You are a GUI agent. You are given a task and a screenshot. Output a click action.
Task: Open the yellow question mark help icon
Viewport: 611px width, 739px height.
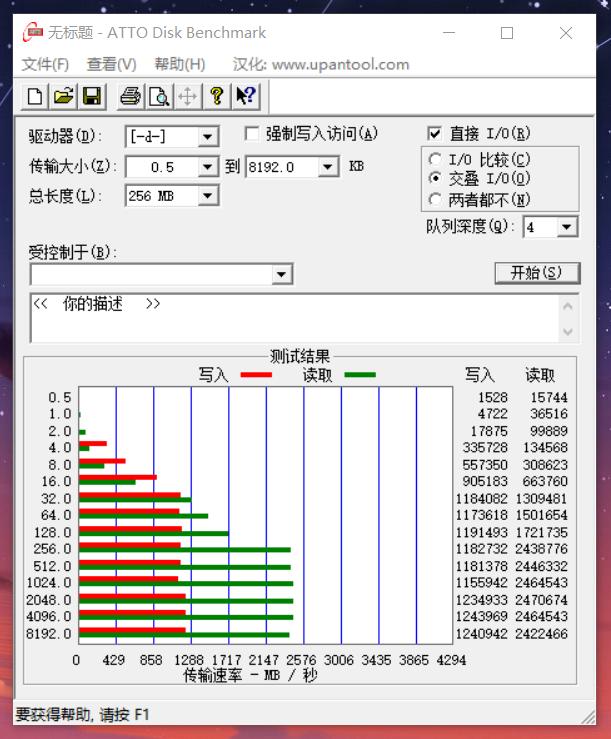click(216, 97)
